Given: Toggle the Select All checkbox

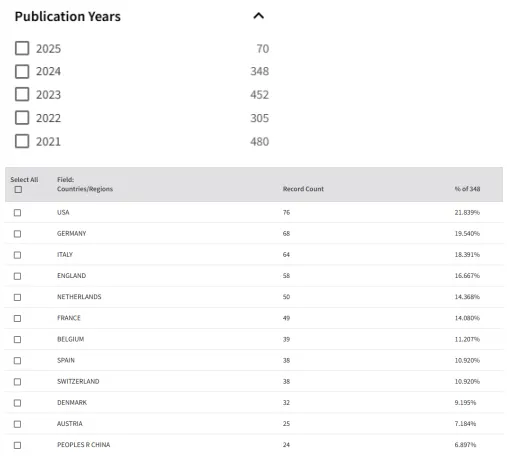Looking at the screenshot, I should coord(18,190).
